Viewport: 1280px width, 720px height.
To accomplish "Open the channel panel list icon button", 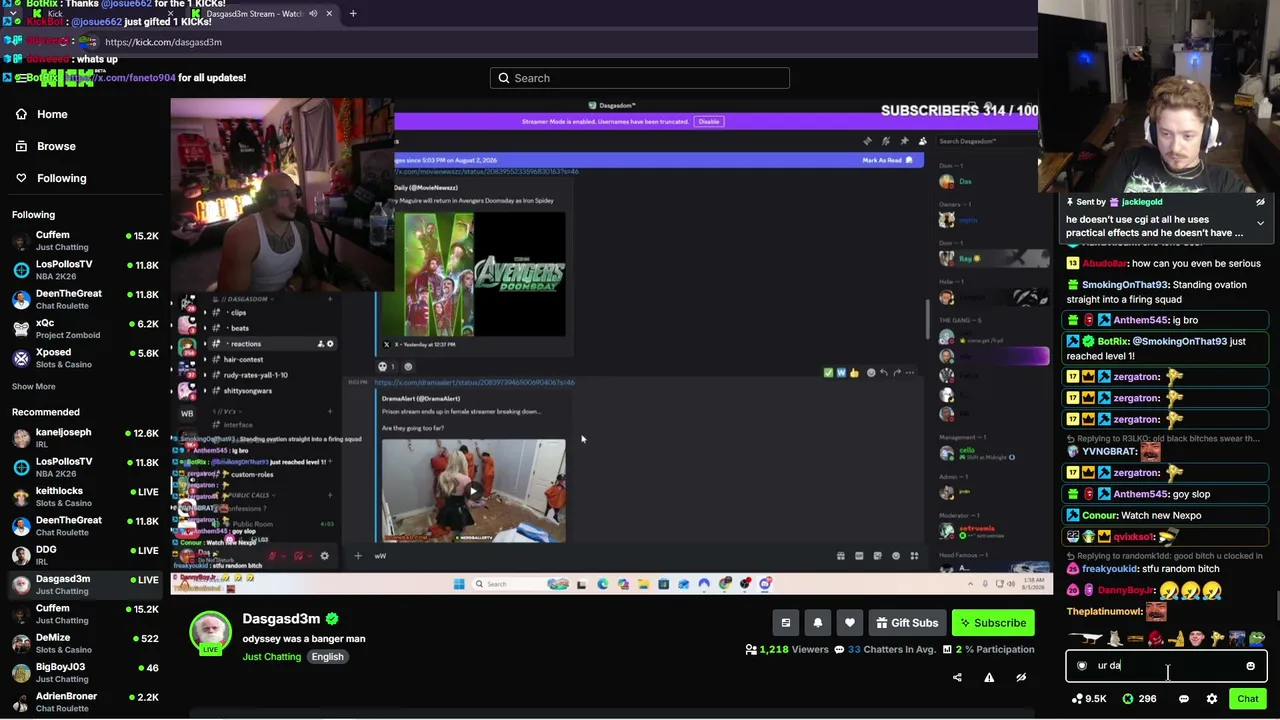I will tap(786, 623).
